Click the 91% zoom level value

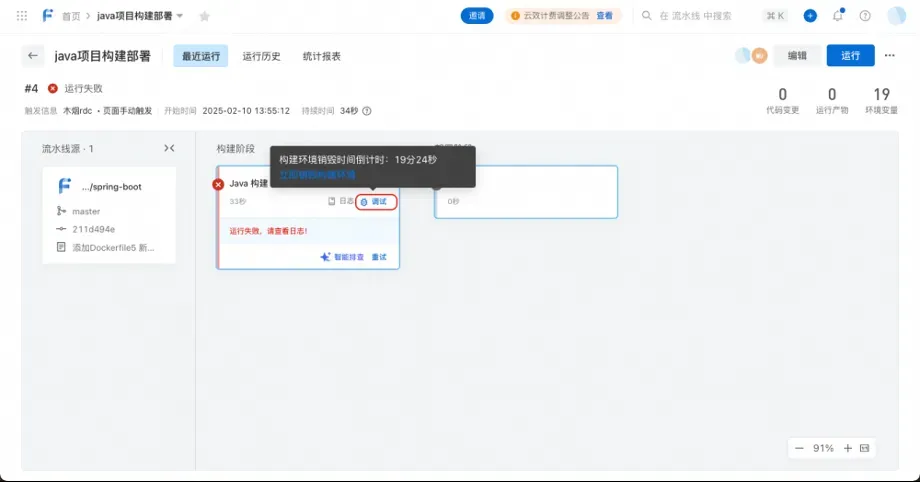click(823, 449)
